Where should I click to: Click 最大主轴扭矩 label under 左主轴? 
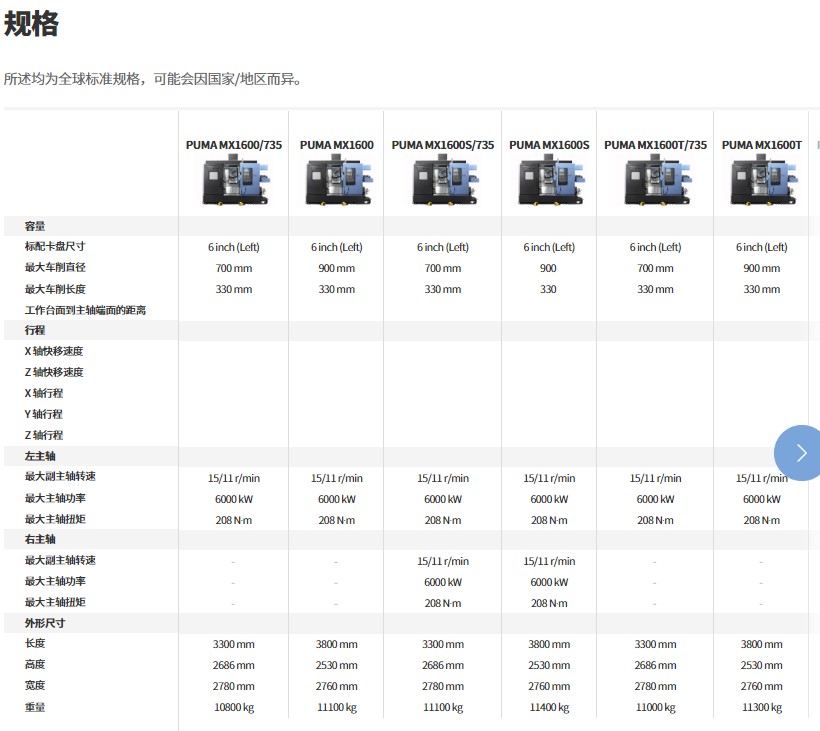(x=55, y=519)
